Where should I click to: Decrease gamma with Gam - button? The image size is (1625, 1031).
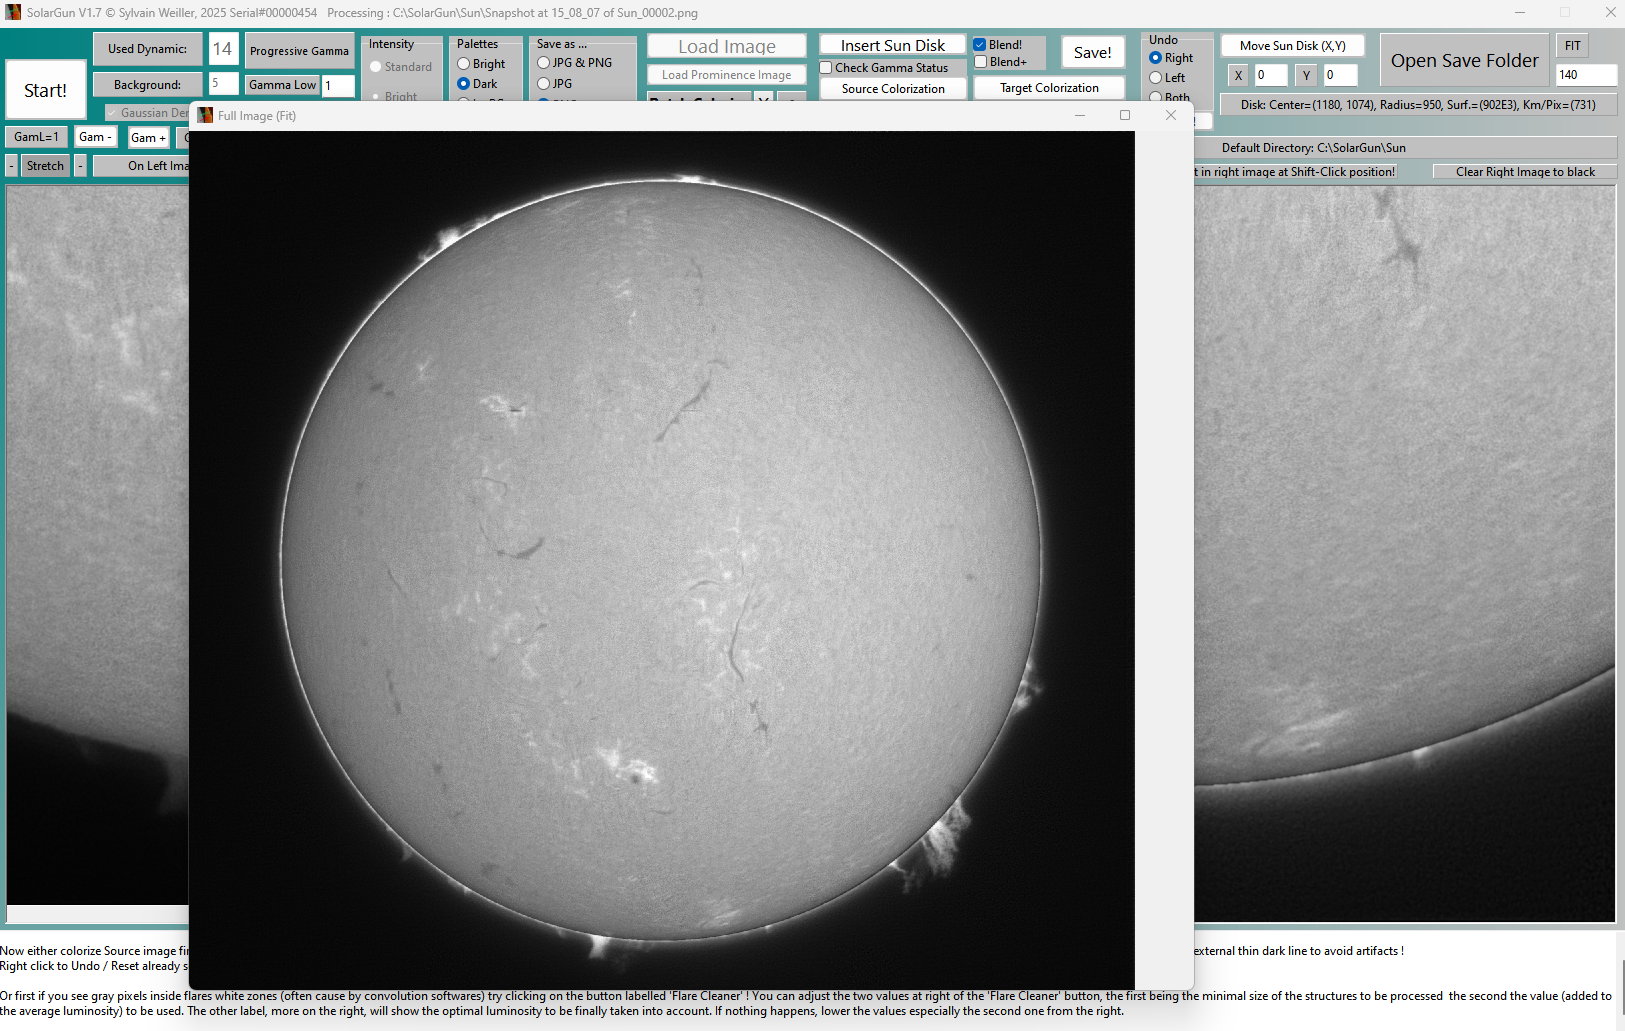[96, 137]
